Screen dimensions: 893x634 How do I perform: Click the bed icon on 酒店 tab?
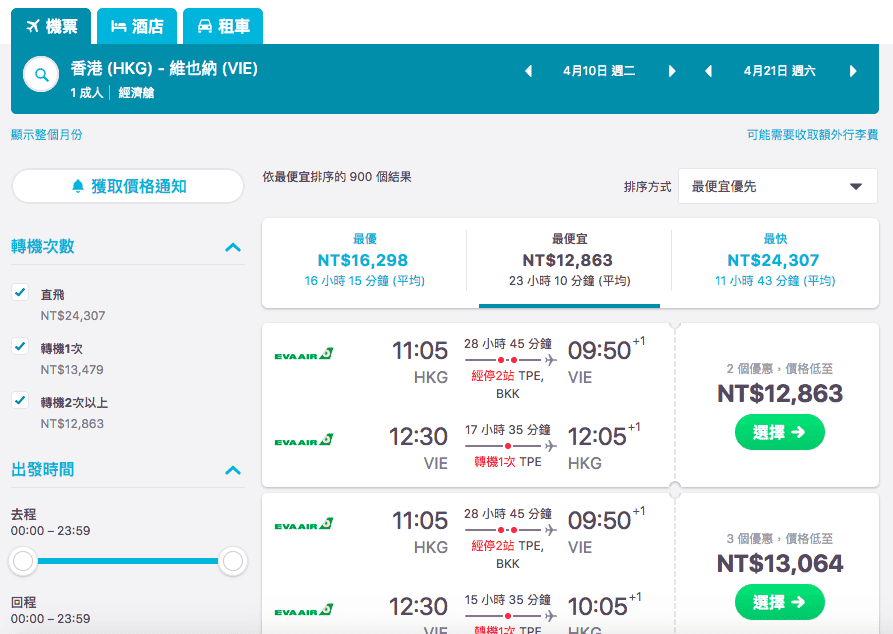[118, 26]
